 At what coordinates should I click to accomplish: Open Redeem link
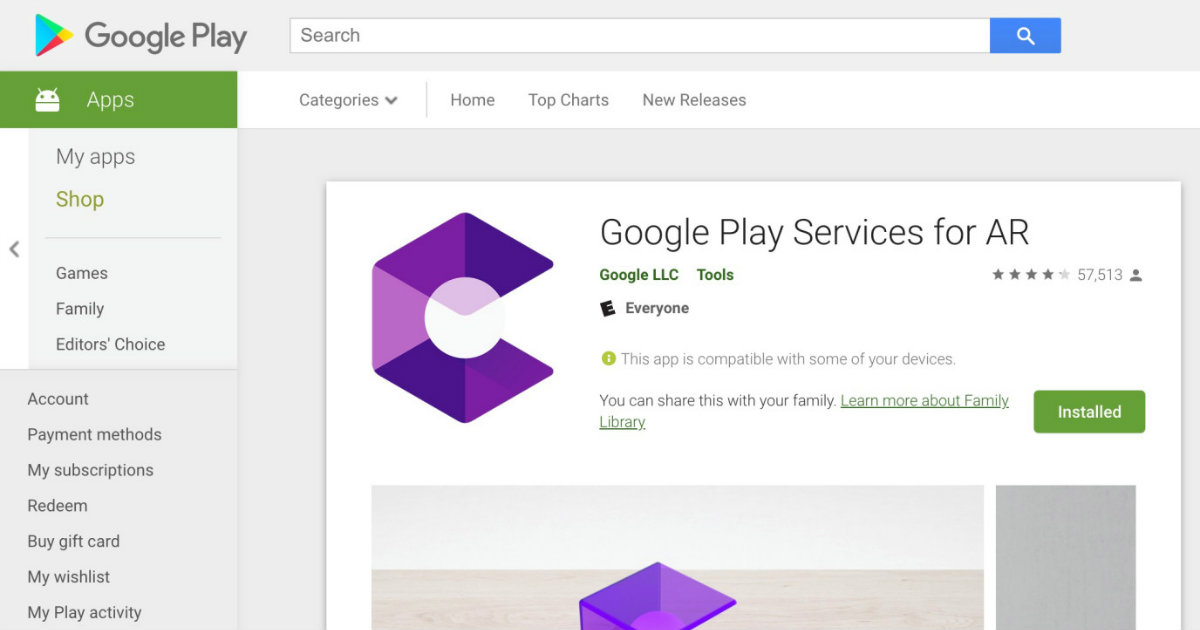coord(57,506)
